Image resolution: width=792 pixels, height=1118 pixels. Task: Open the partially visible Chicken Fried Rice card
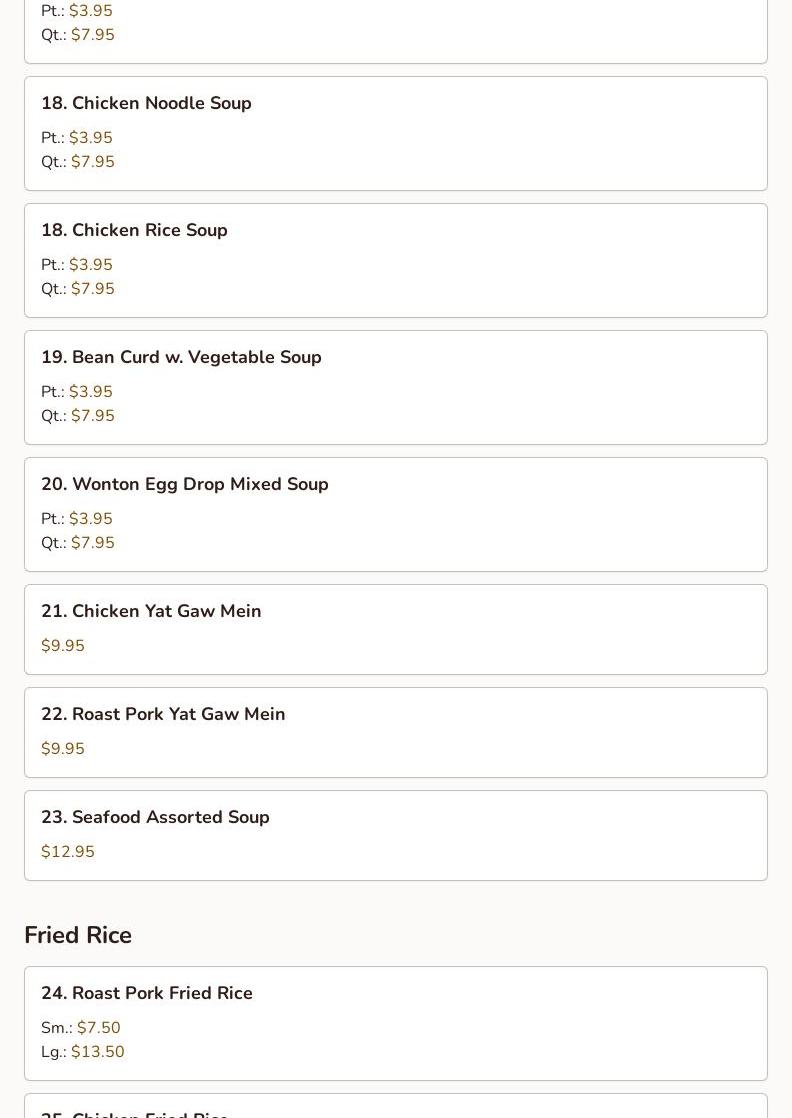tap(396, 1106)
